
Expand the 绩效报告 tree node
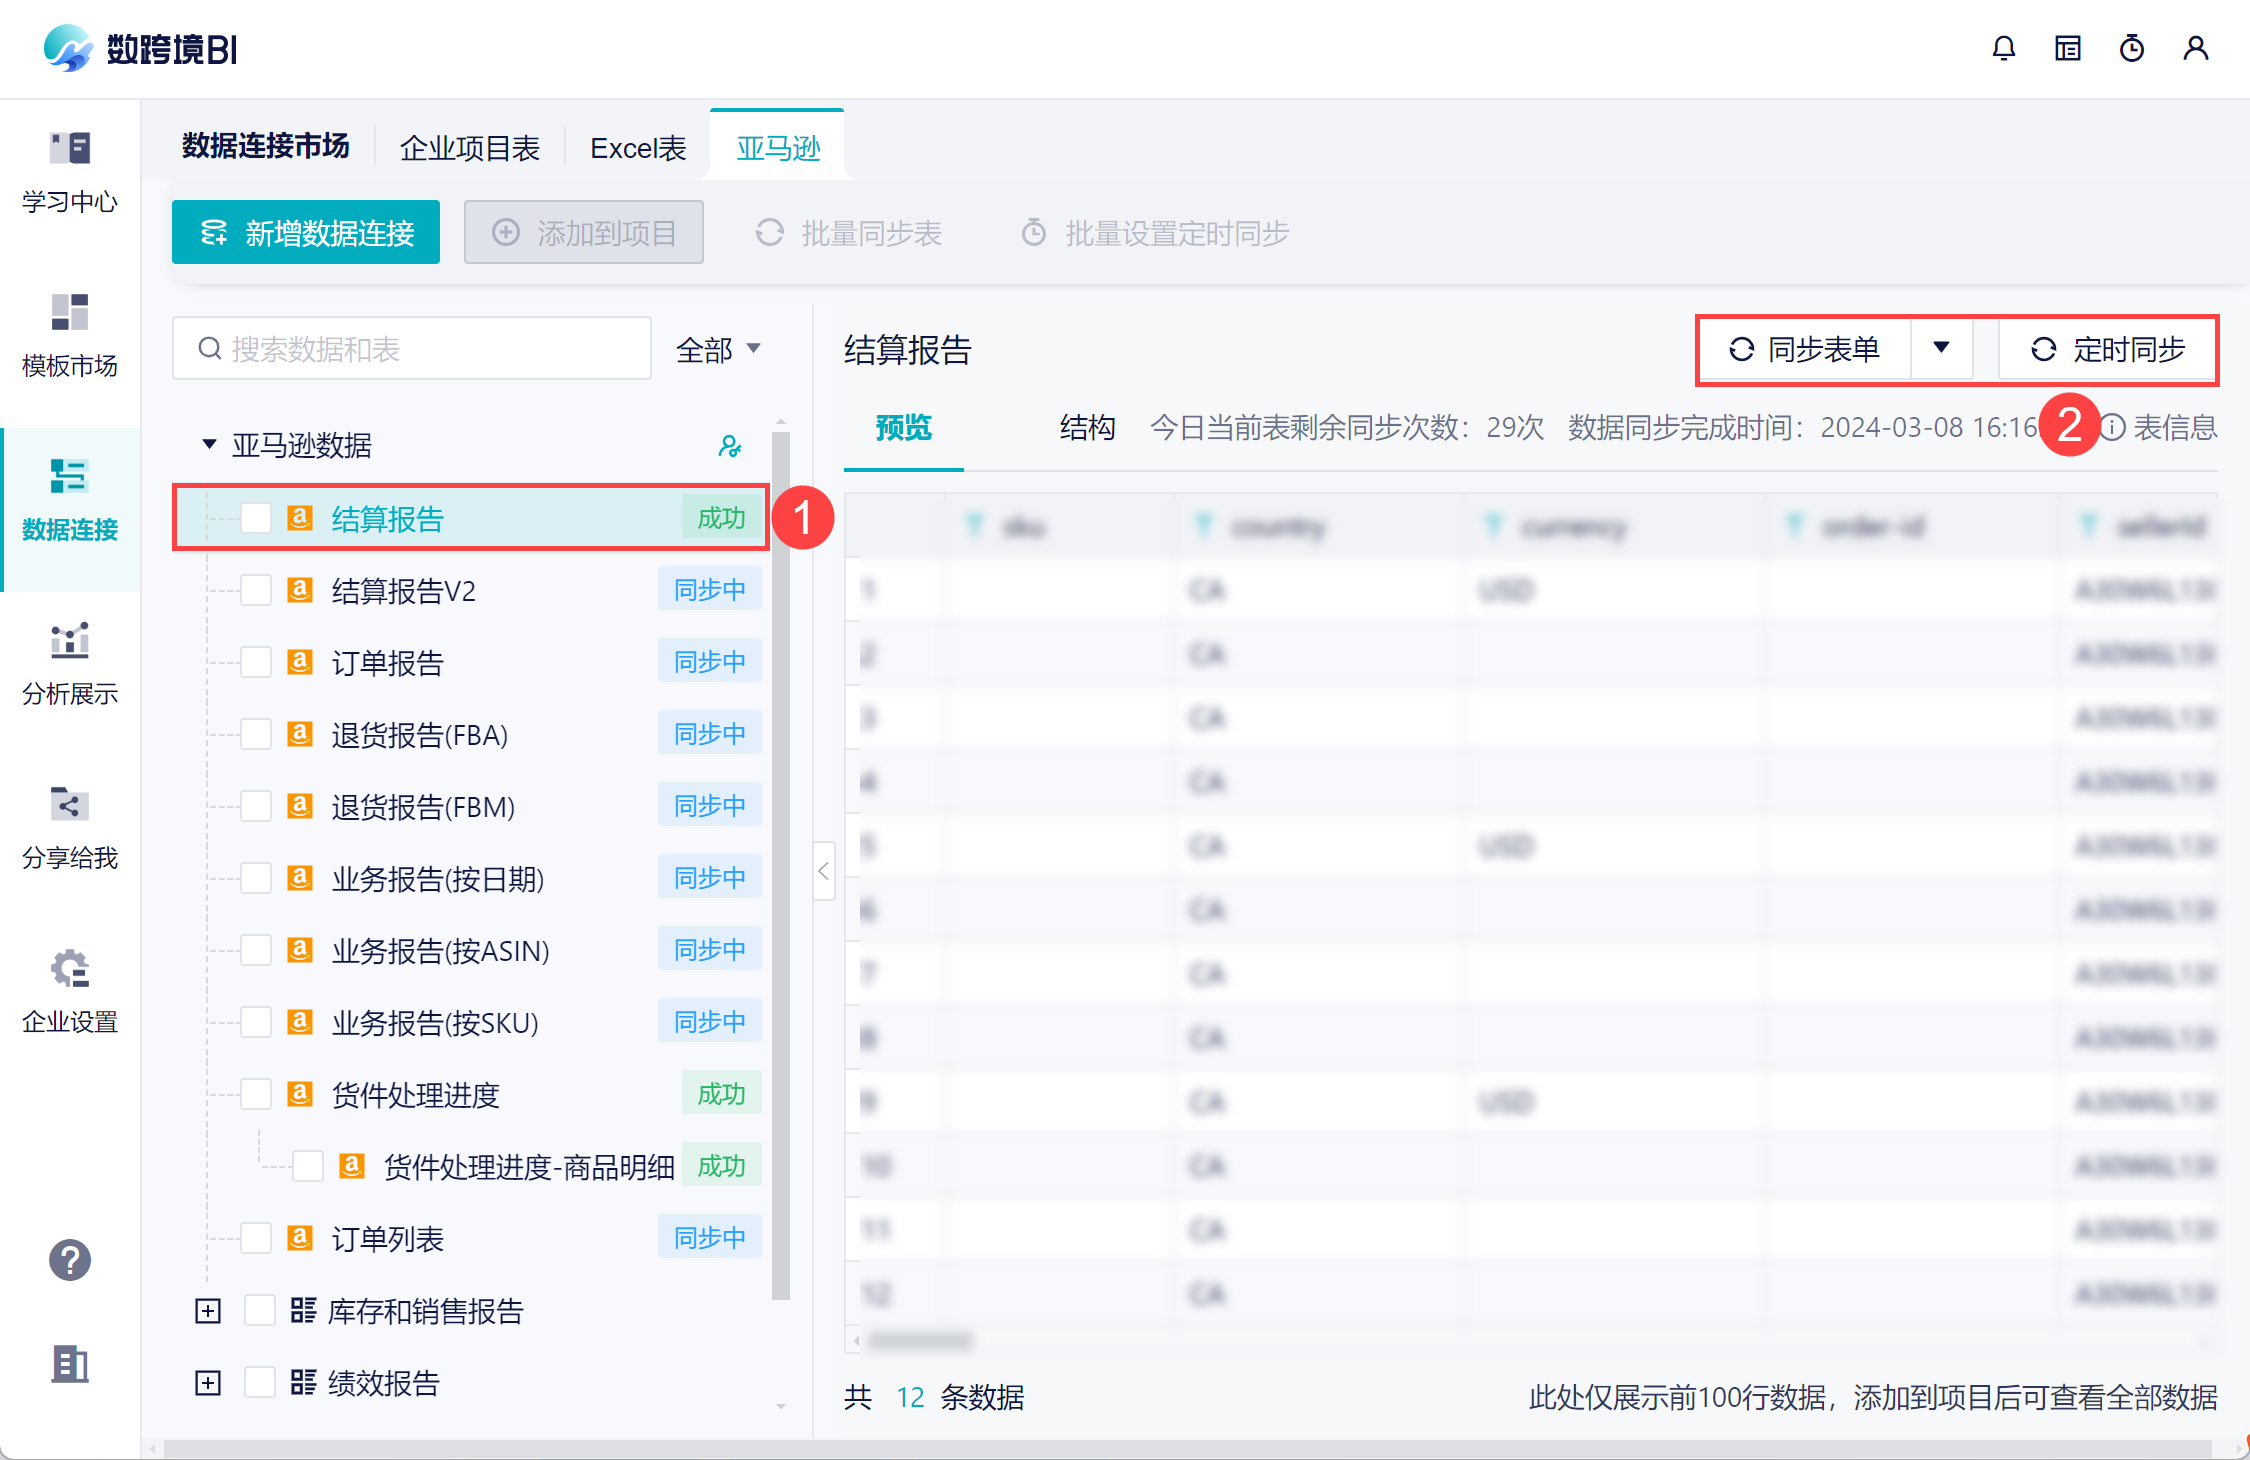[x=208, y=1383]
